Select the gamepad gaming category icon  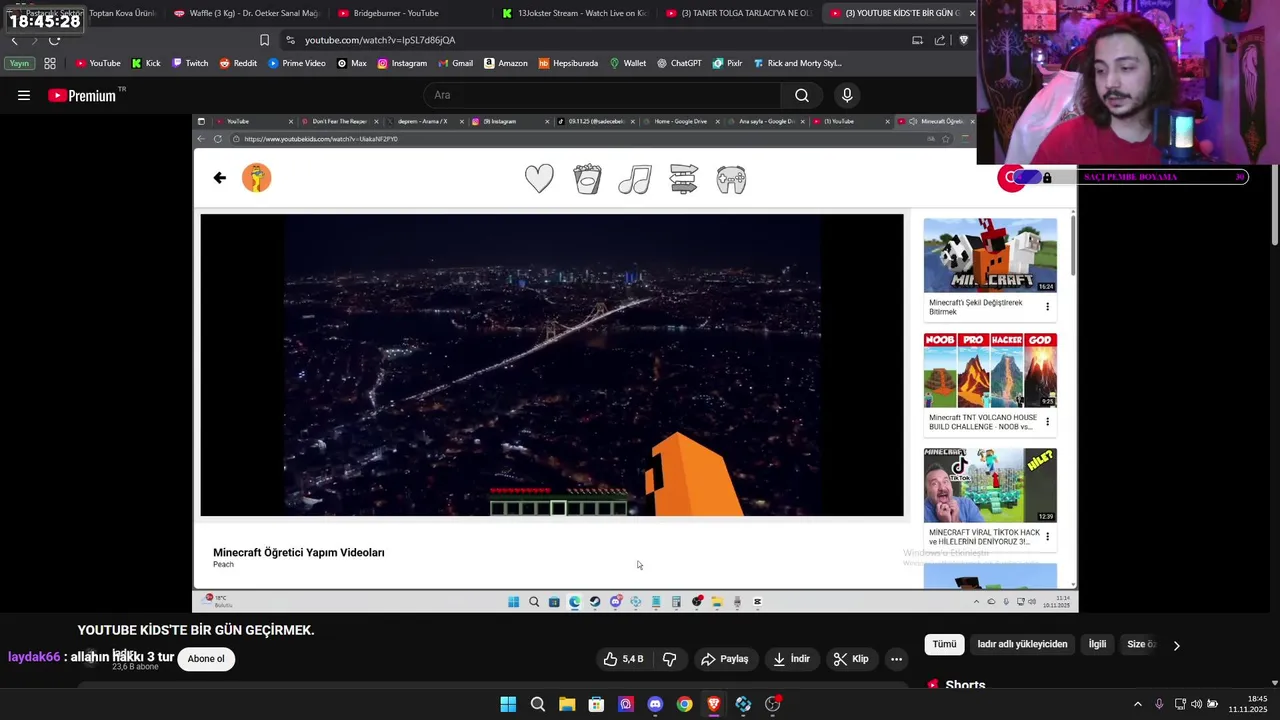(x=731, y=179)
